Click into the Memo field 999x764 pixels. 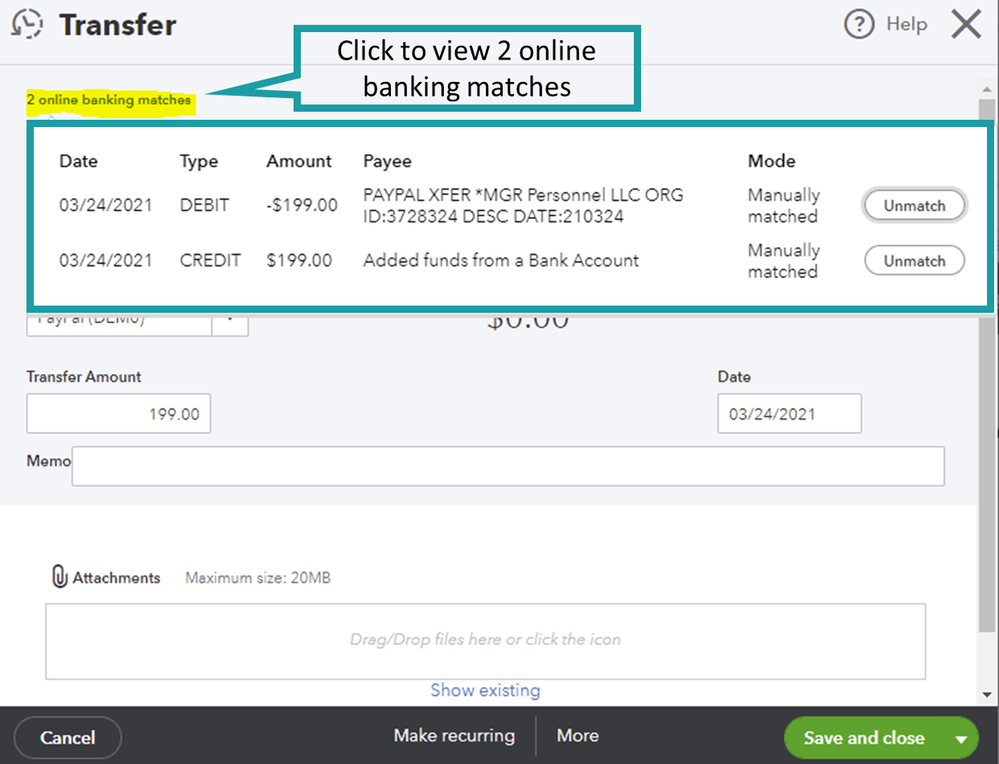click(508, 466)
